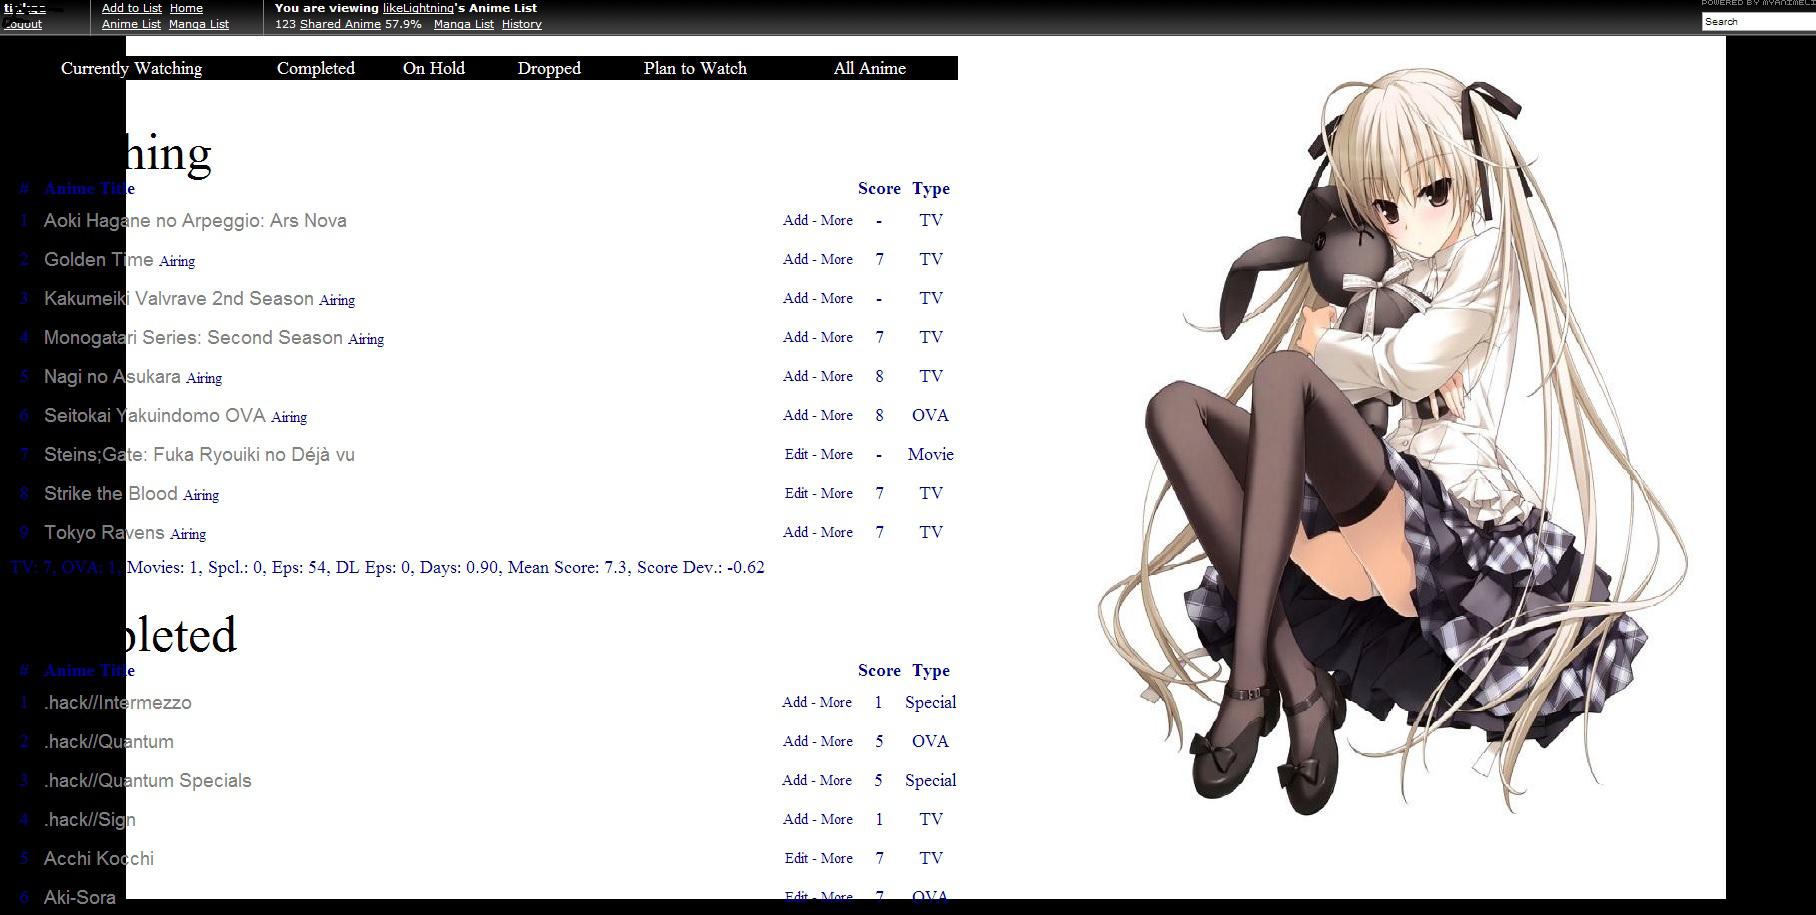
Task: Open Steins;Gate: Fuka Ryouiki no Déjà vu
Action: point(199,454)
